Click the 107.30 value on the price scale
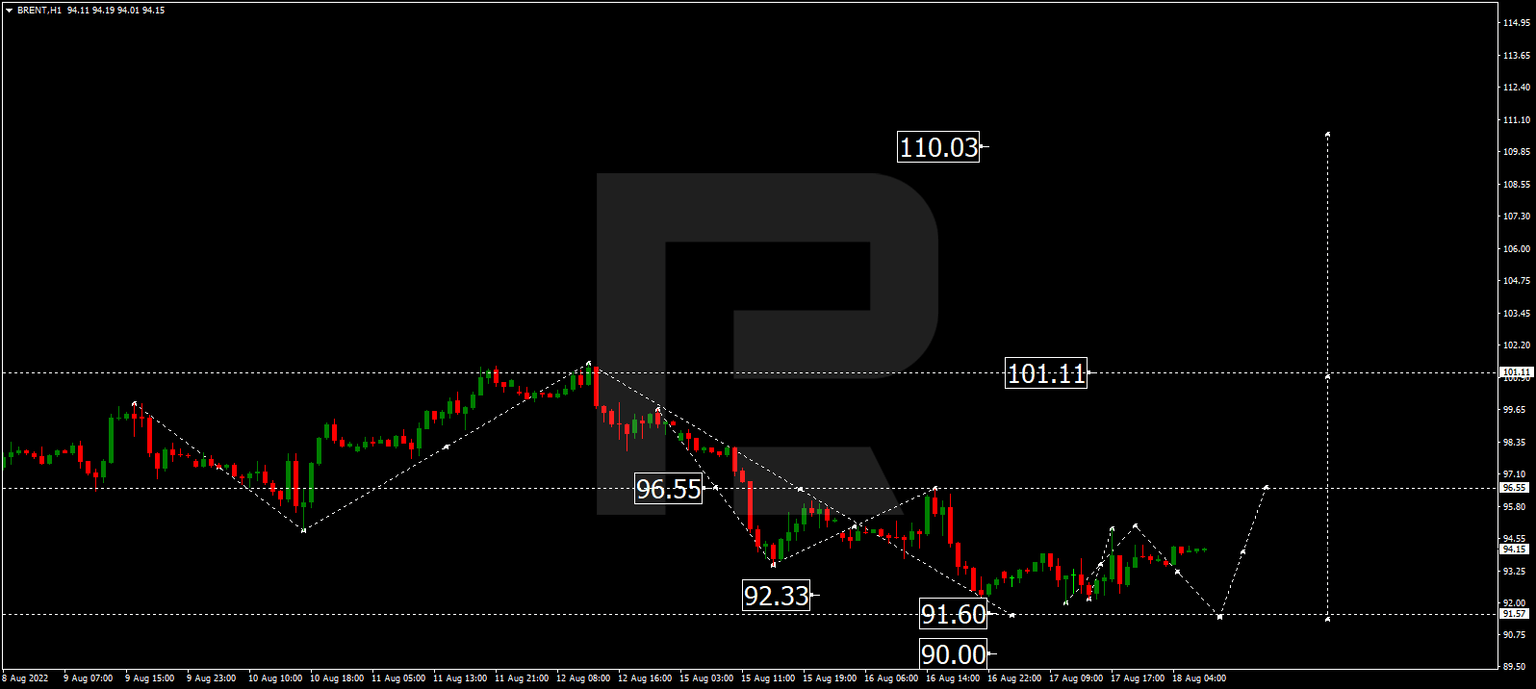Screen dimensions: 1536x689 pyautogui.click(x=1517, y=217)
